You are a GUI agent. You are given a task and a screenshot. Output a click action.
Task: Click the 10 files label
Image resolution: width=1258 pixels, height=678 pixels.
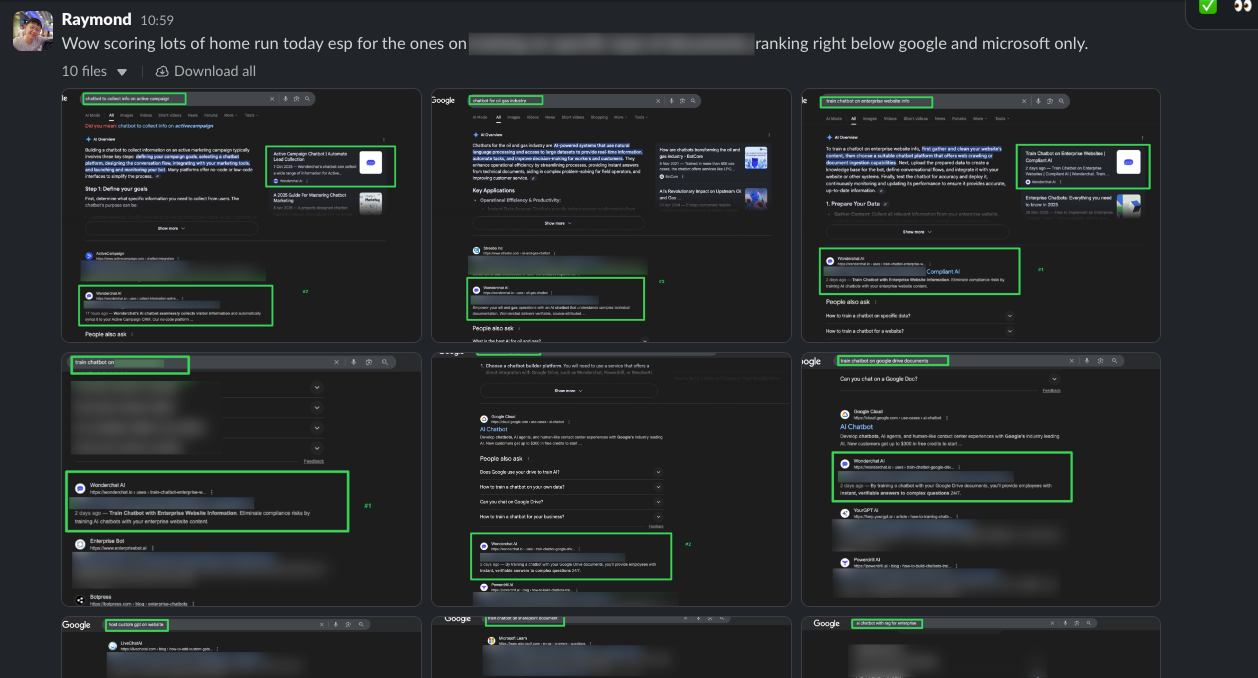point(84,71)
